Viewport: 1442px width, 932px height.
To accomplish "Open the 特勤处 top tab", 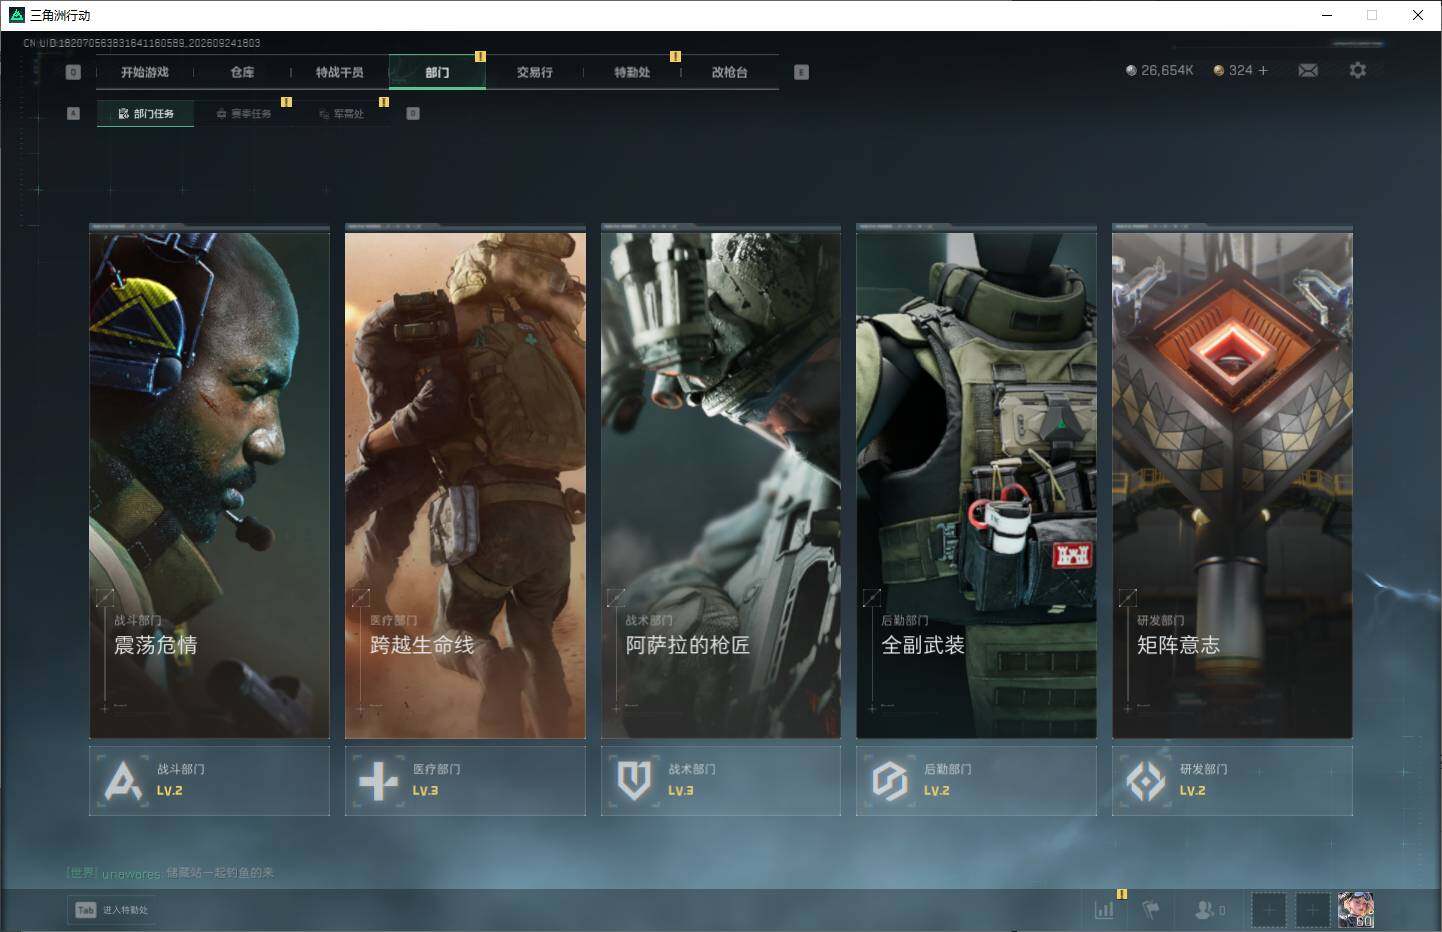I will (x=632, y=72).
